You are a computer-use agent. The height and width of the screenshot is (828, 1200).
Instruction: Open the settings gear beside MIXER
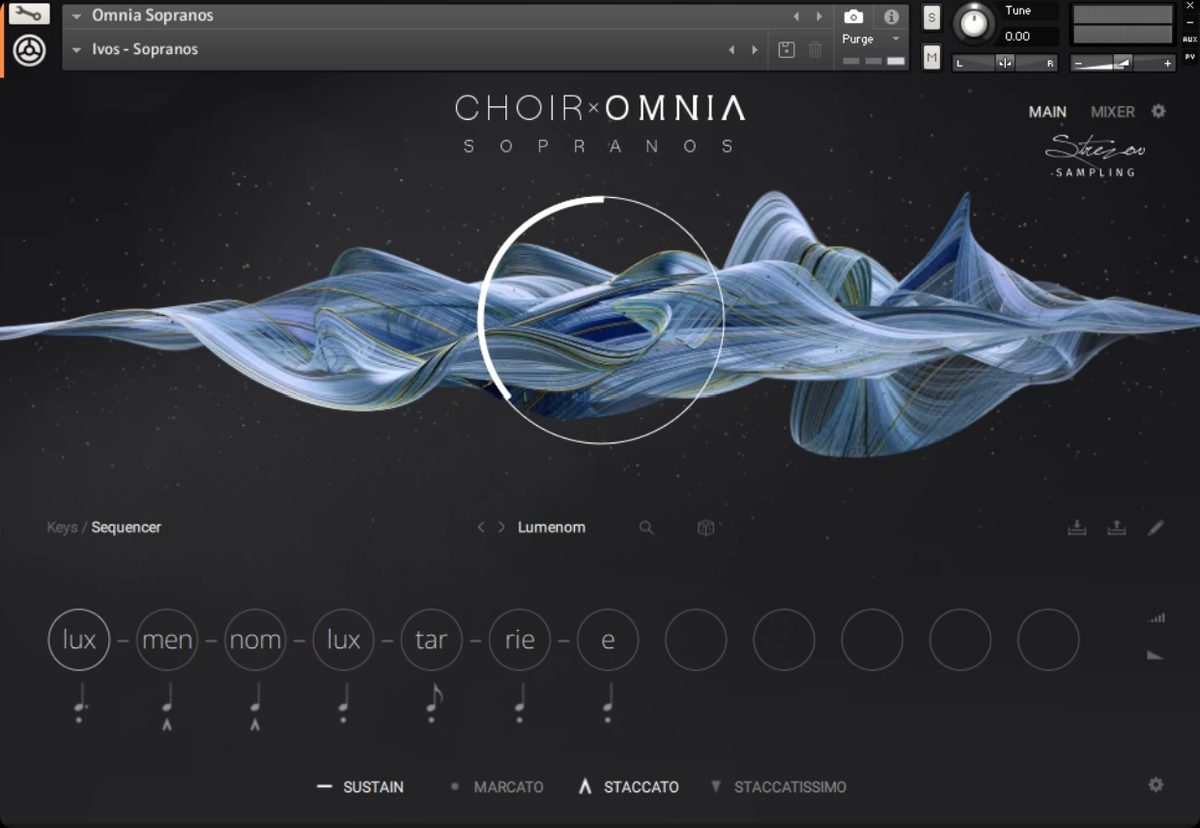(x=1158, y=111)
